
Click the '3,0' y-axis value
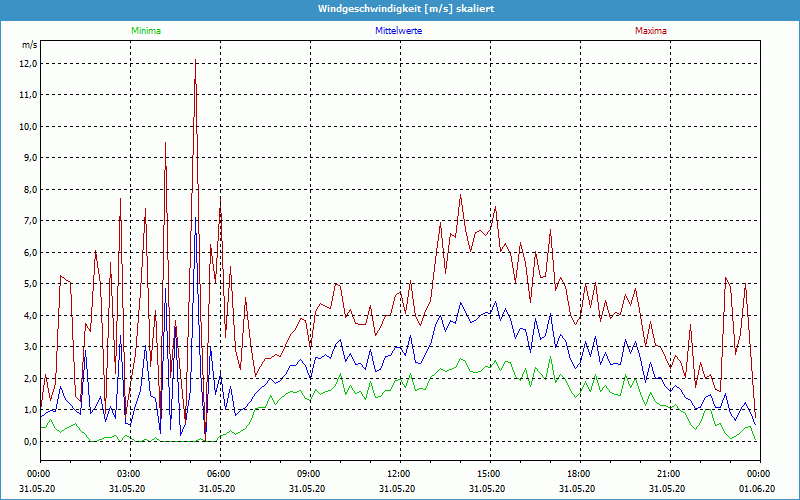tap(30, 347)
